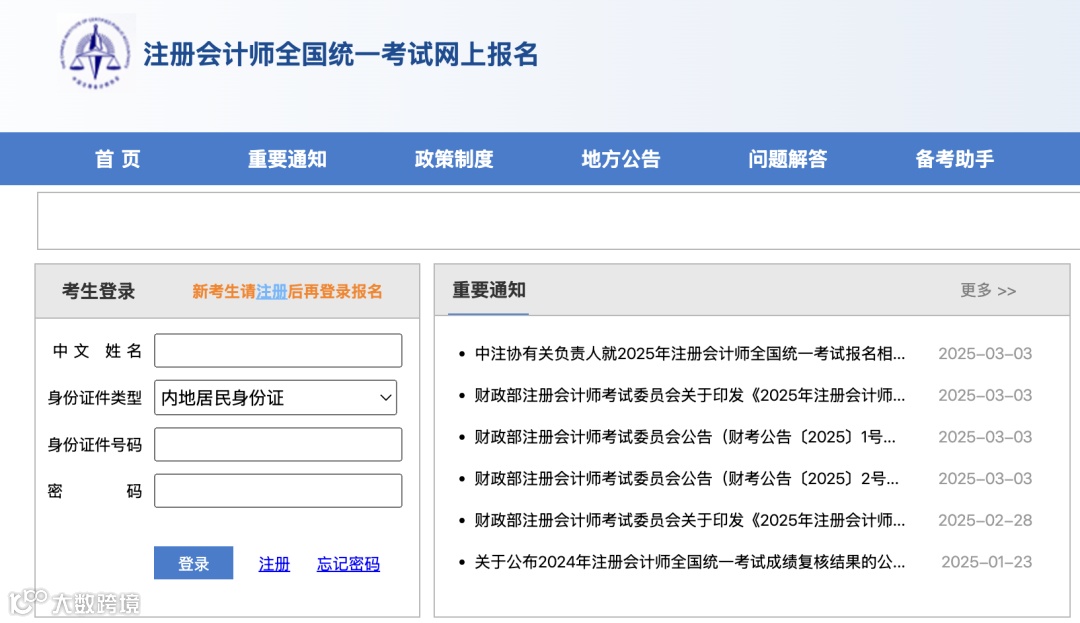Focus the 中文姓名 input field
Screen dimensions: 1080x623
pyautogui.click(x=278, y=350)
